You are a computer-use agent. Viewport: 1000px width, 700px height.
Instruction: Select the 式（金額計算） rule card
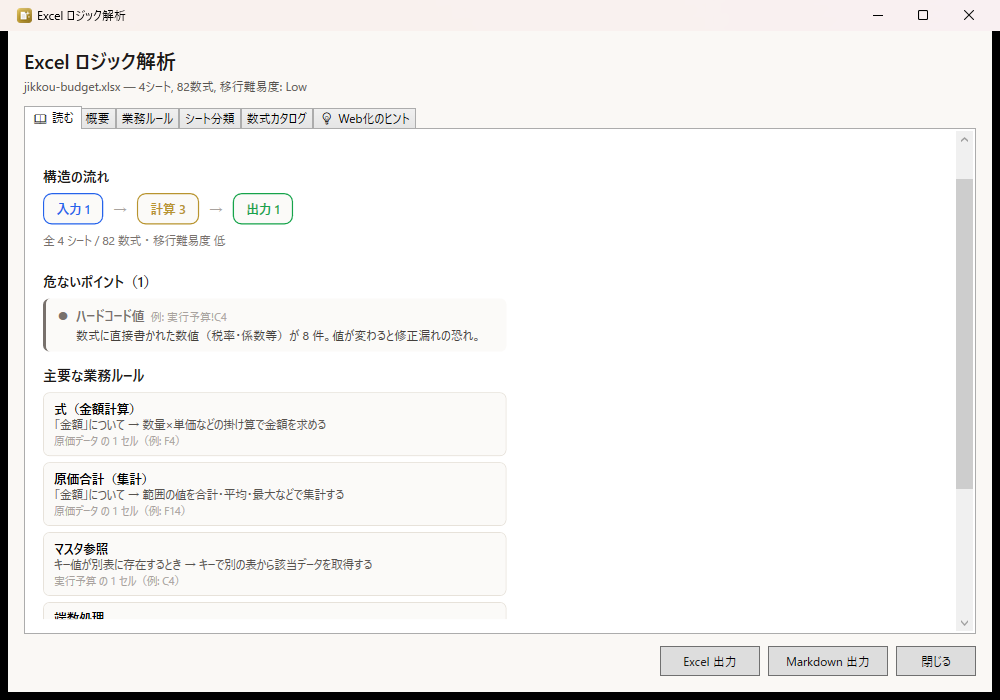point(275,424)
